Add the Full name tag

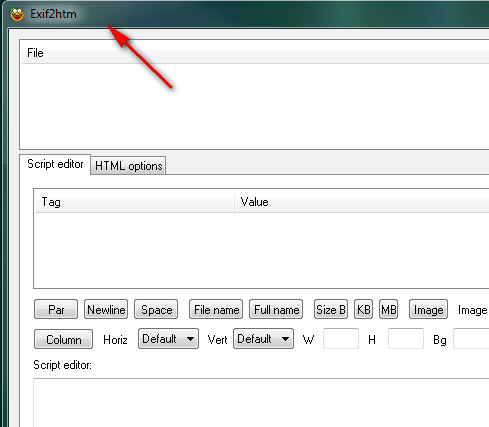point(276,309)
